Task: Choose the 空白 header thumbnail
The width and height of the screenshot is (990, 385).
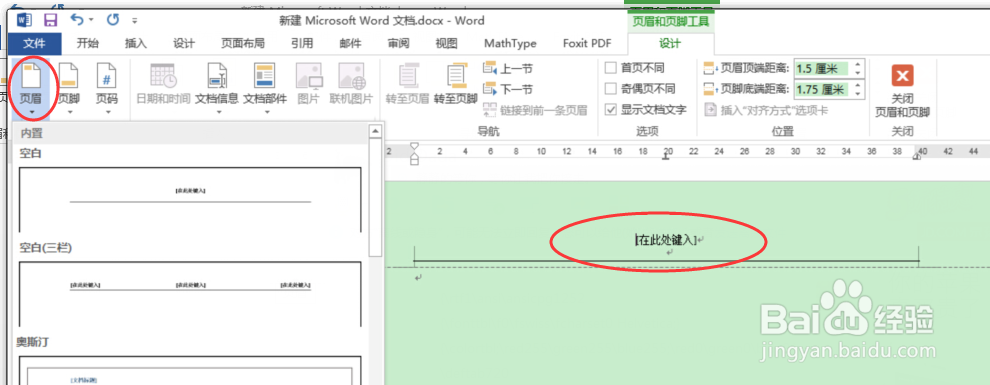Action: click(x=190, y=199)
